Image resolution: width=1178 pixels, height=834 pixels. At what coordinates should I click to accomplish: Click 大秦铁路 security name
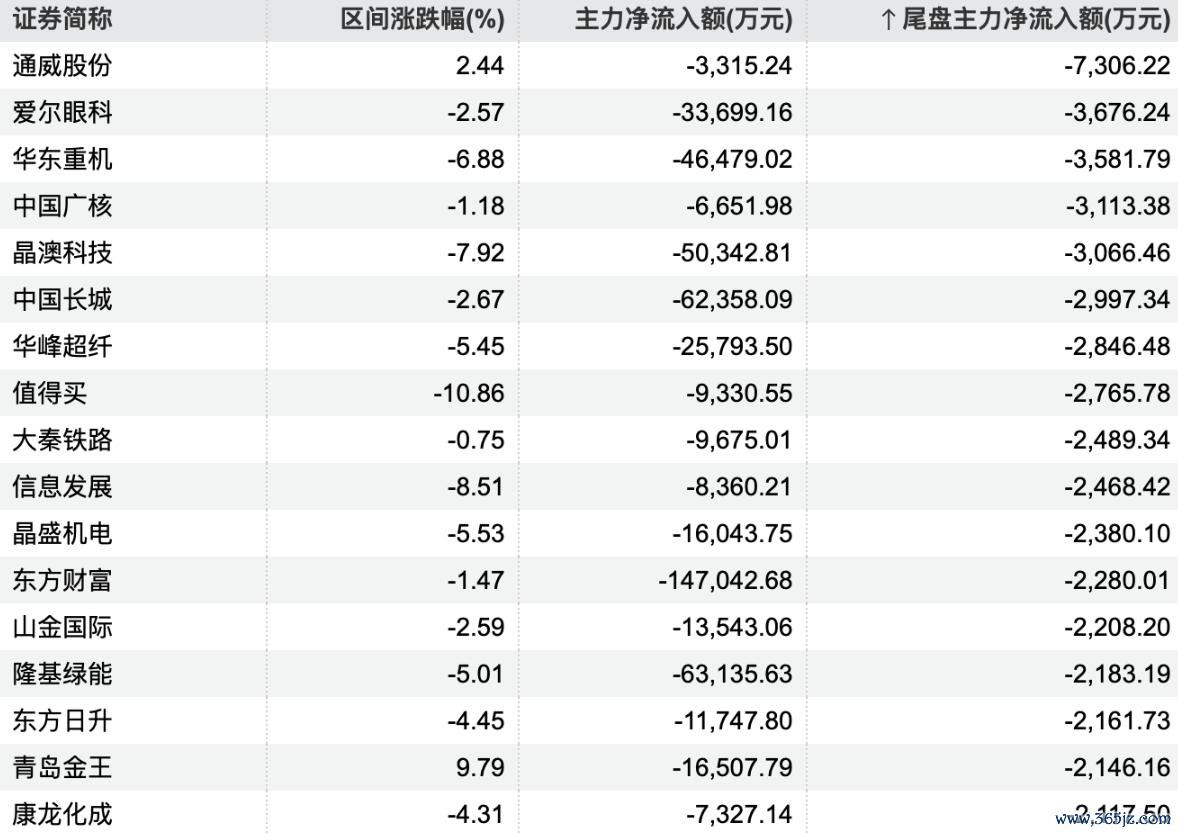coord(62,440)
